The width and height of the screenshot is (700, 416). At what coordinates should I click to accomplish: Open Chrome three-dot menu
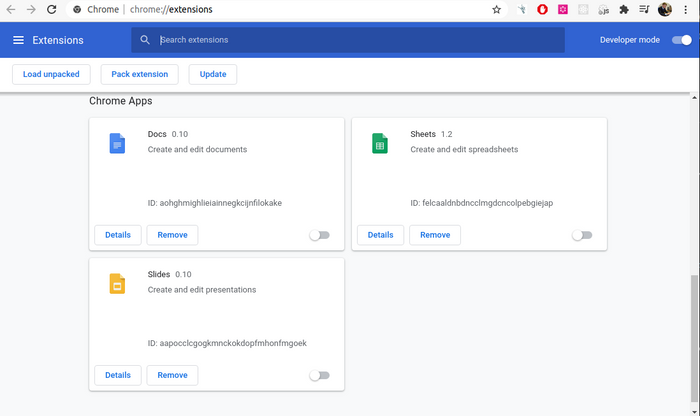pyautogui.click(x=686, y=9)
